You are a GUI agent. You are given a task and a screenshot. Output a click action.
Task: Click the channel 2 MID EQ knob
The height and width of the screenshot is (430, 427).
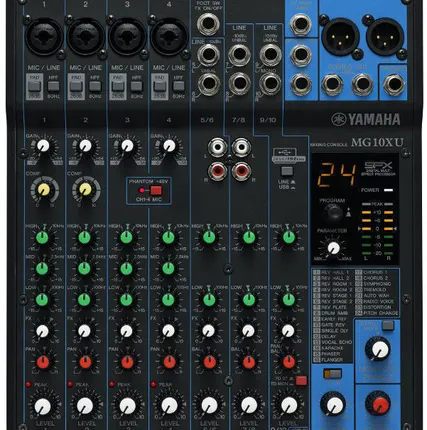point(84,268)
